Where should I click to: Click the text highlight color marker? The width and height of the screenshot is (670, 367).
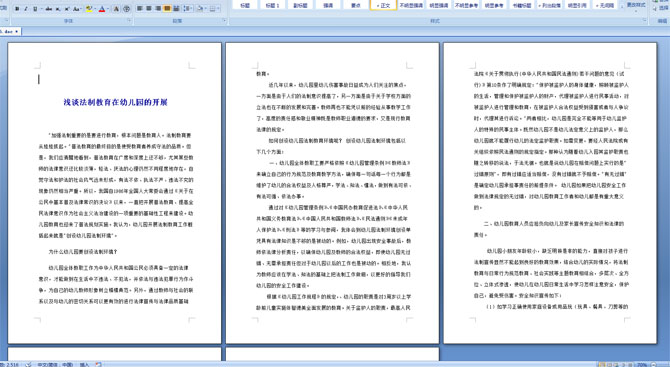(x=89, y=9)
